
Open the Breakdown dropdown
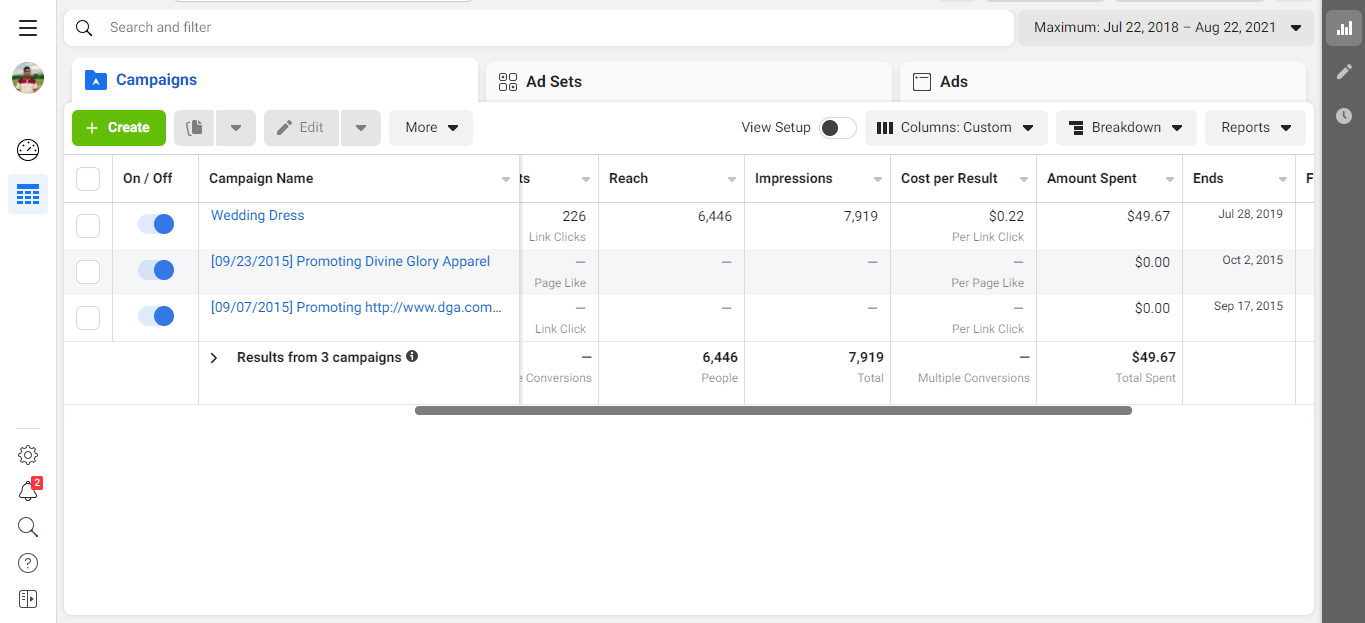[1125, 128]
